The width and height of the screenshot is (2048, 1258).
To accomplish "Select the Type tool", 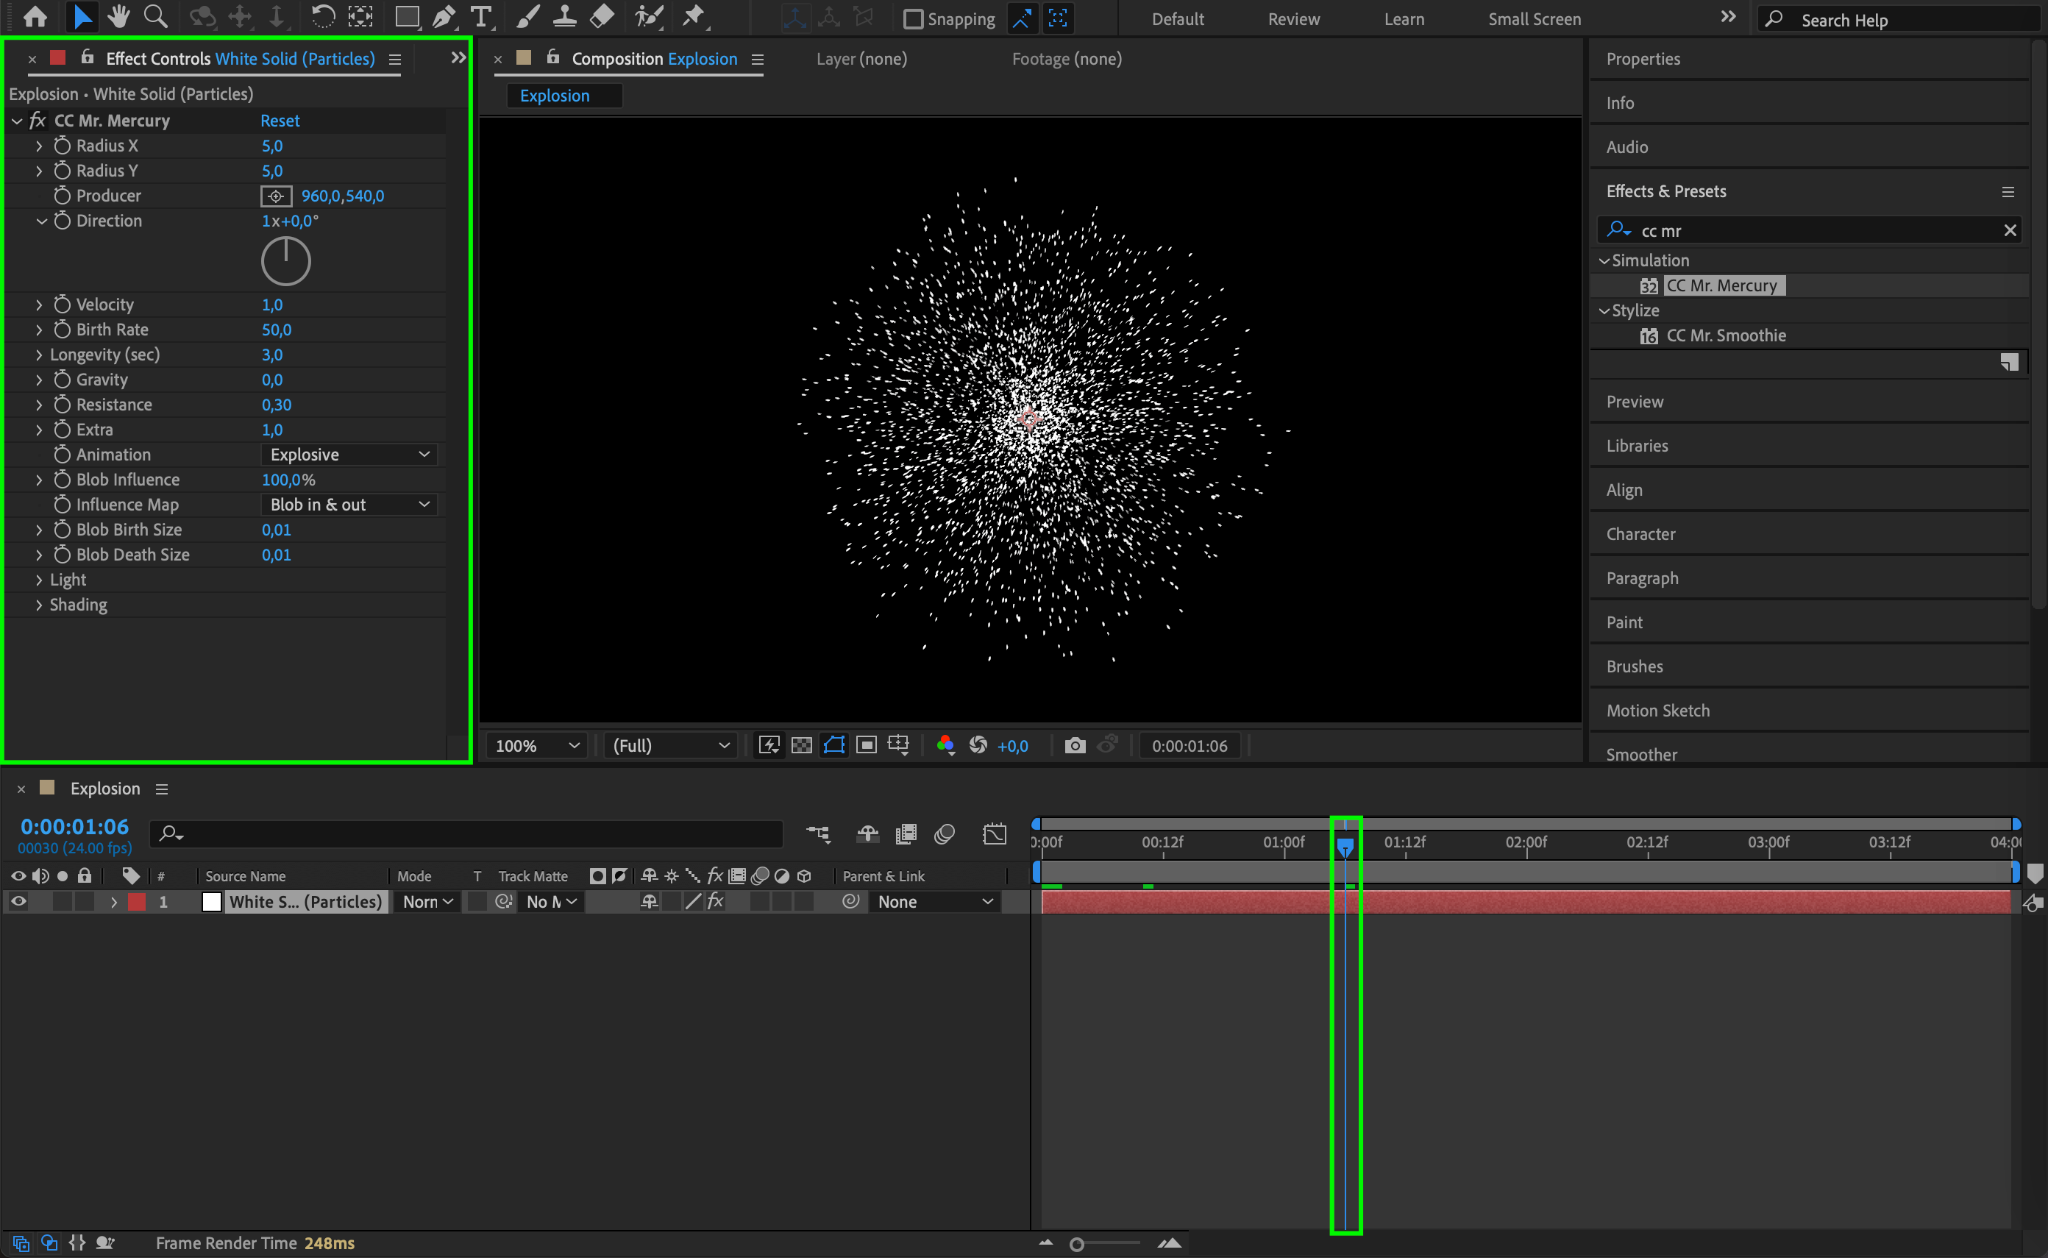I will pos(481,17).
